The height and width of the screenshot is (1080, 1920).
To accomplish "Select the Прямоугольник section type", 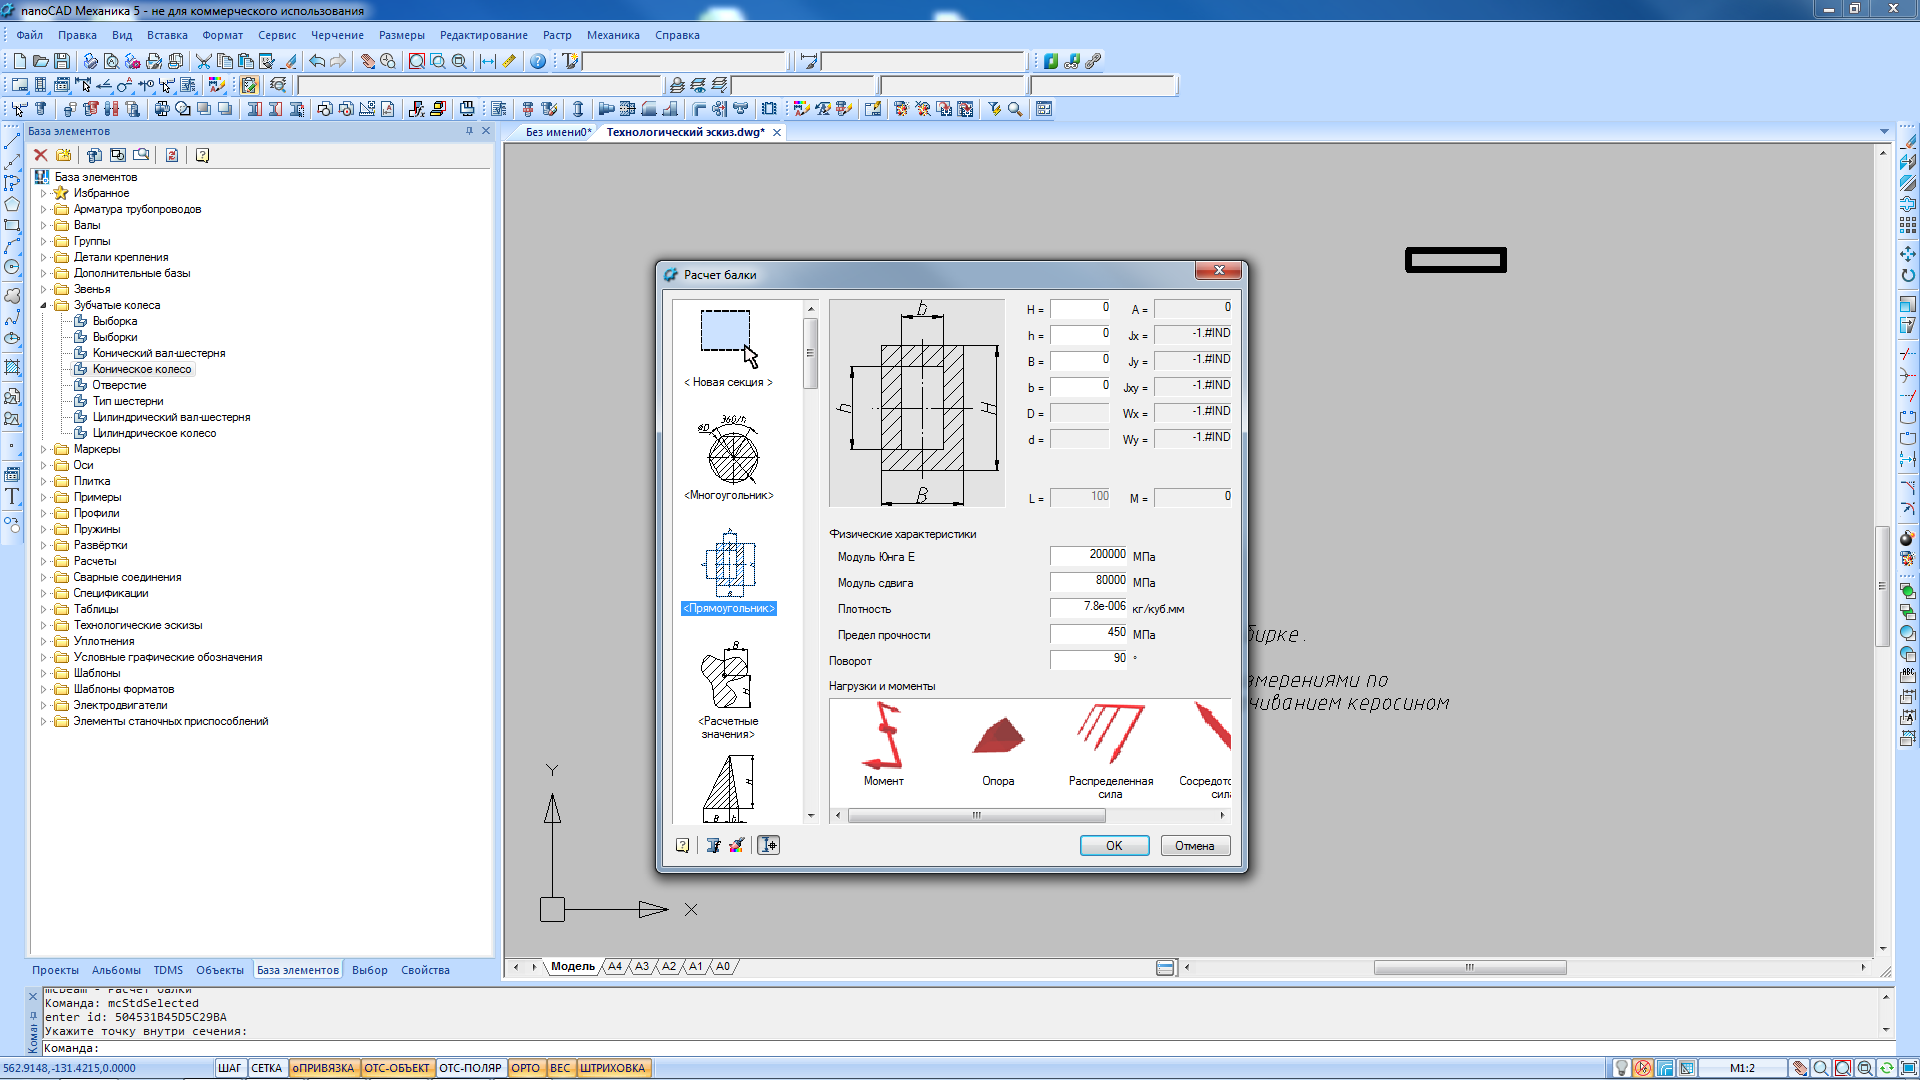I will click(x=729, y=572).
